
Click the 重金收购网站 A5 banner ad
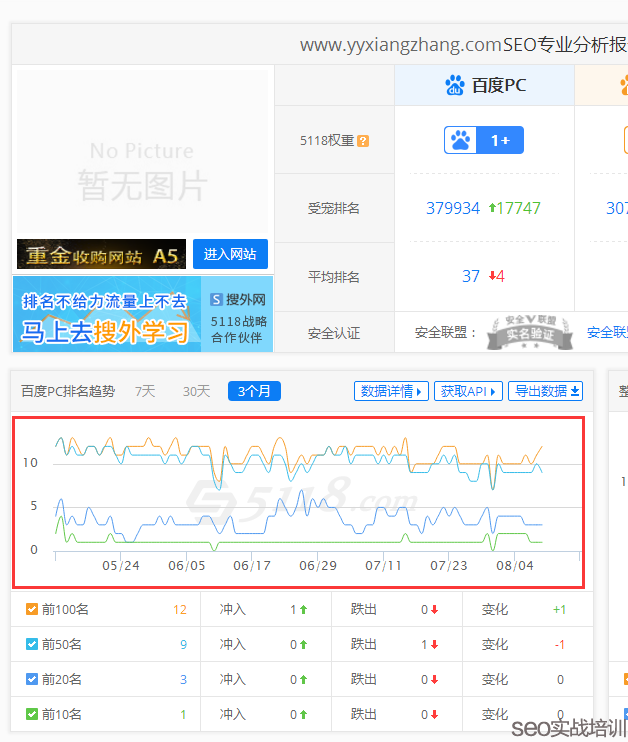pyautogui.click(x=101, y=254)
